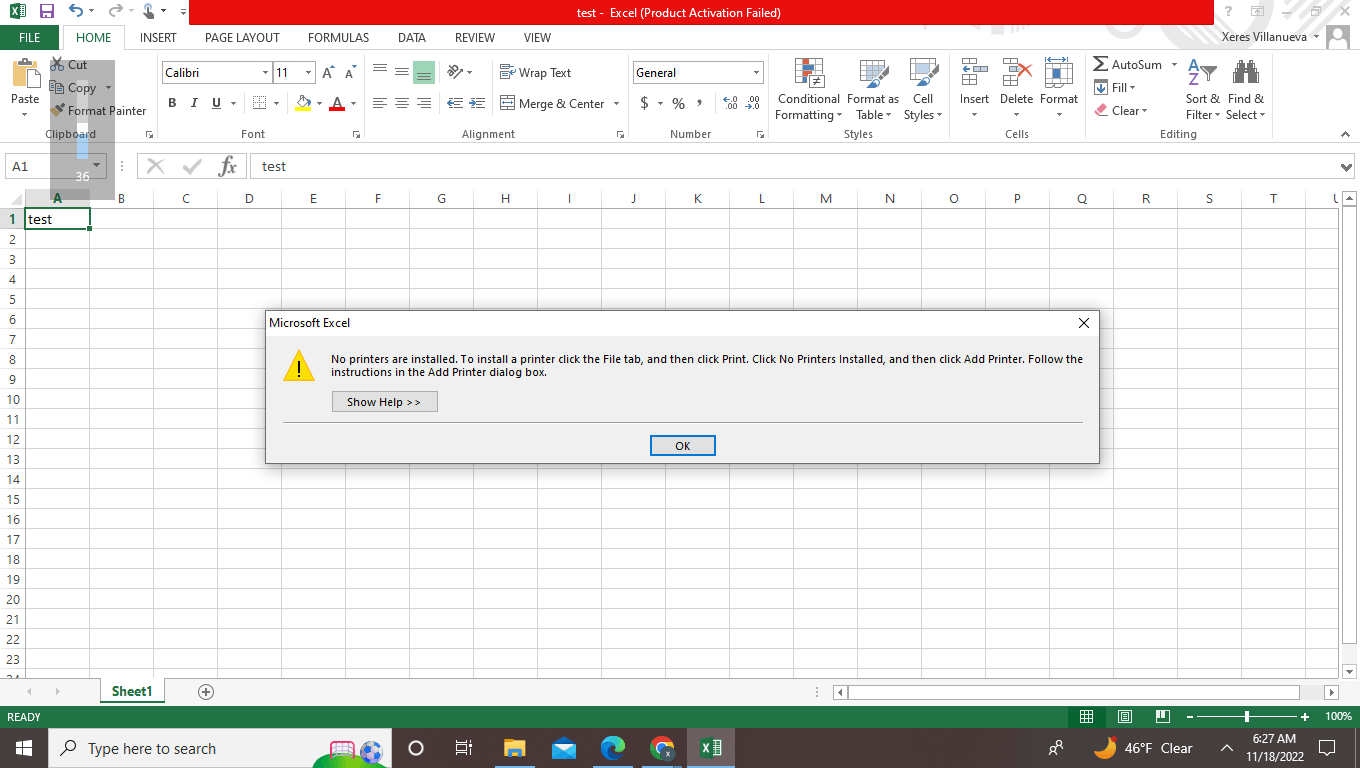Screen dimensions: 1360x768
Task: Click the Paste clipboard icon
Action: 25,75
